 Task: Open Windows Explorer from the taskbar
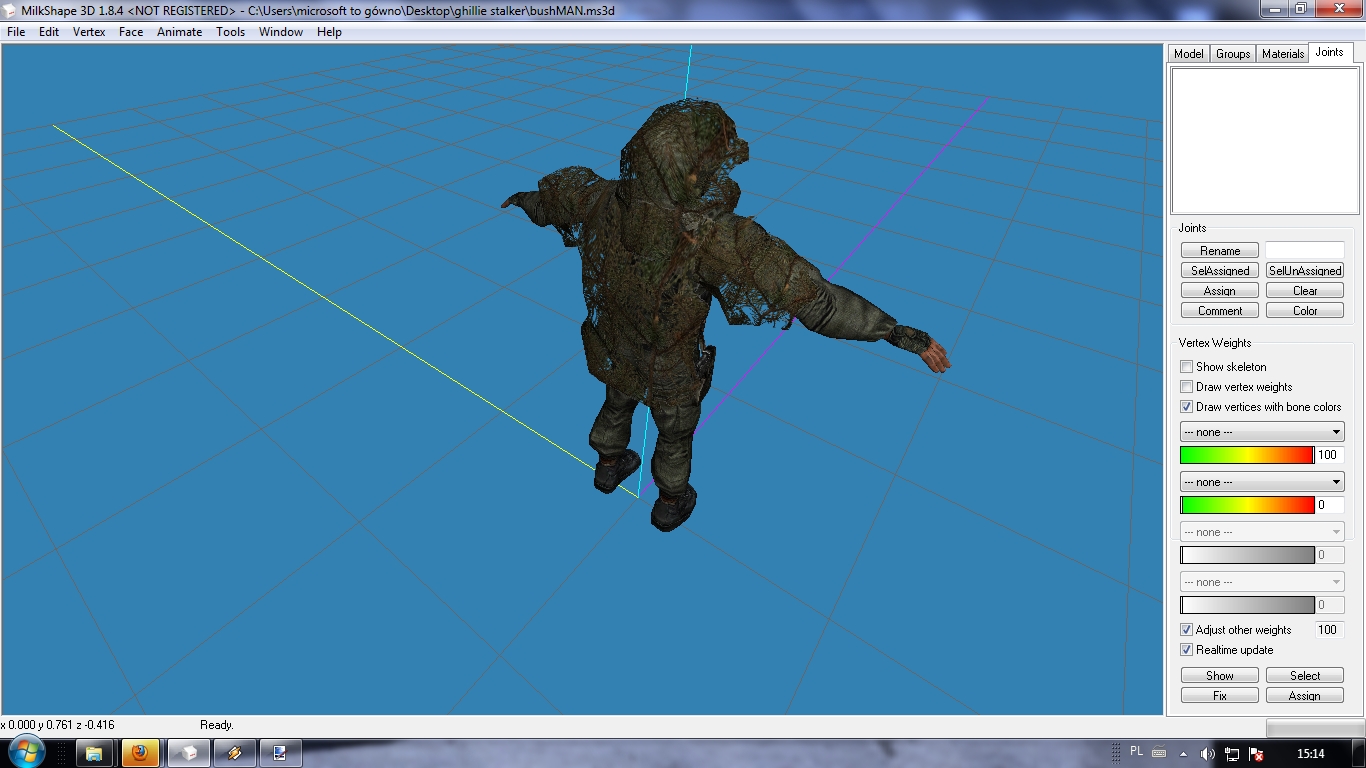pos(93,753)
